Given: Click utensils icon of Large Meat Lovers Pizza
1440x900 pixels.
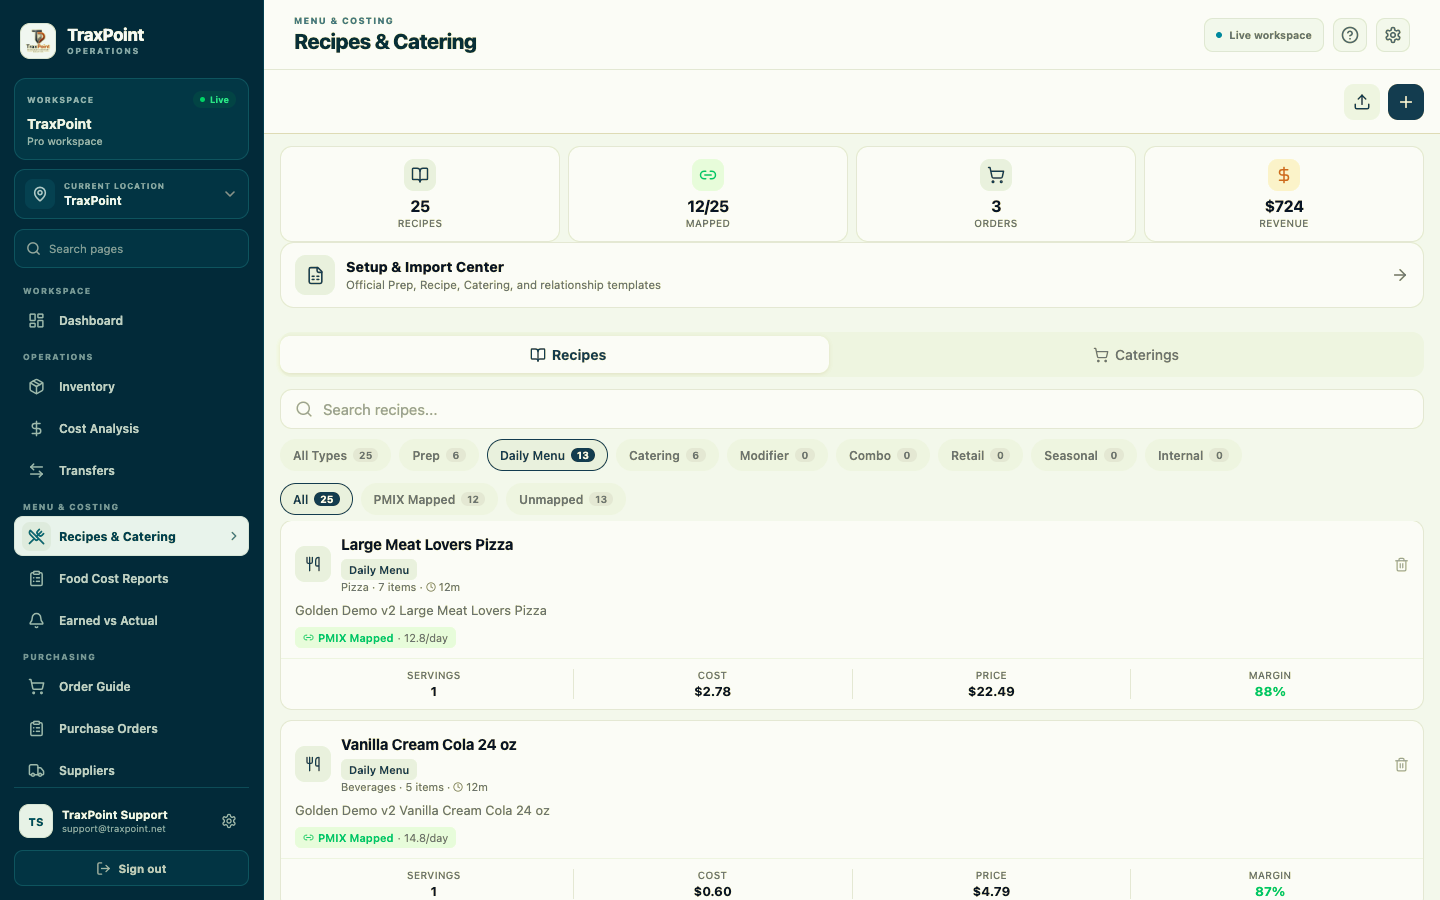Looking at the screenshot, I should [313, 564].
